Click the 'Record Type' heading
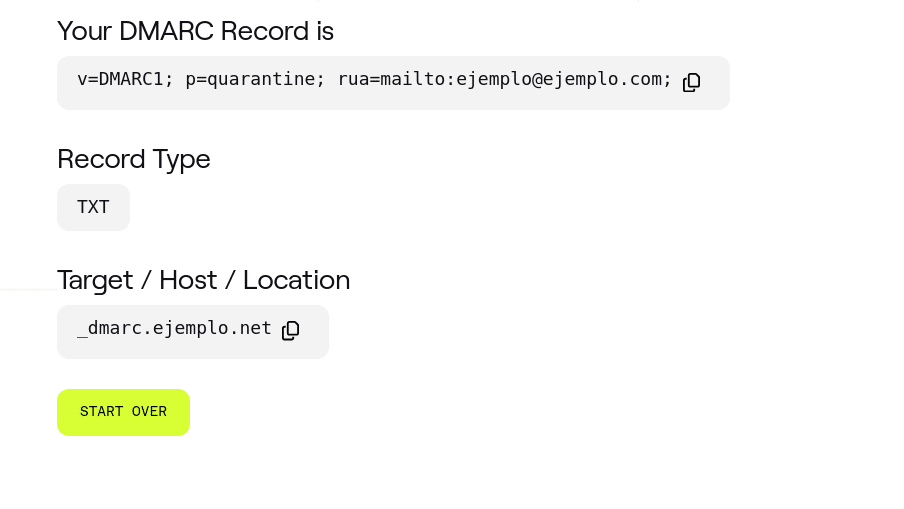This screenshot has width=904, height=509. [133, 159]
